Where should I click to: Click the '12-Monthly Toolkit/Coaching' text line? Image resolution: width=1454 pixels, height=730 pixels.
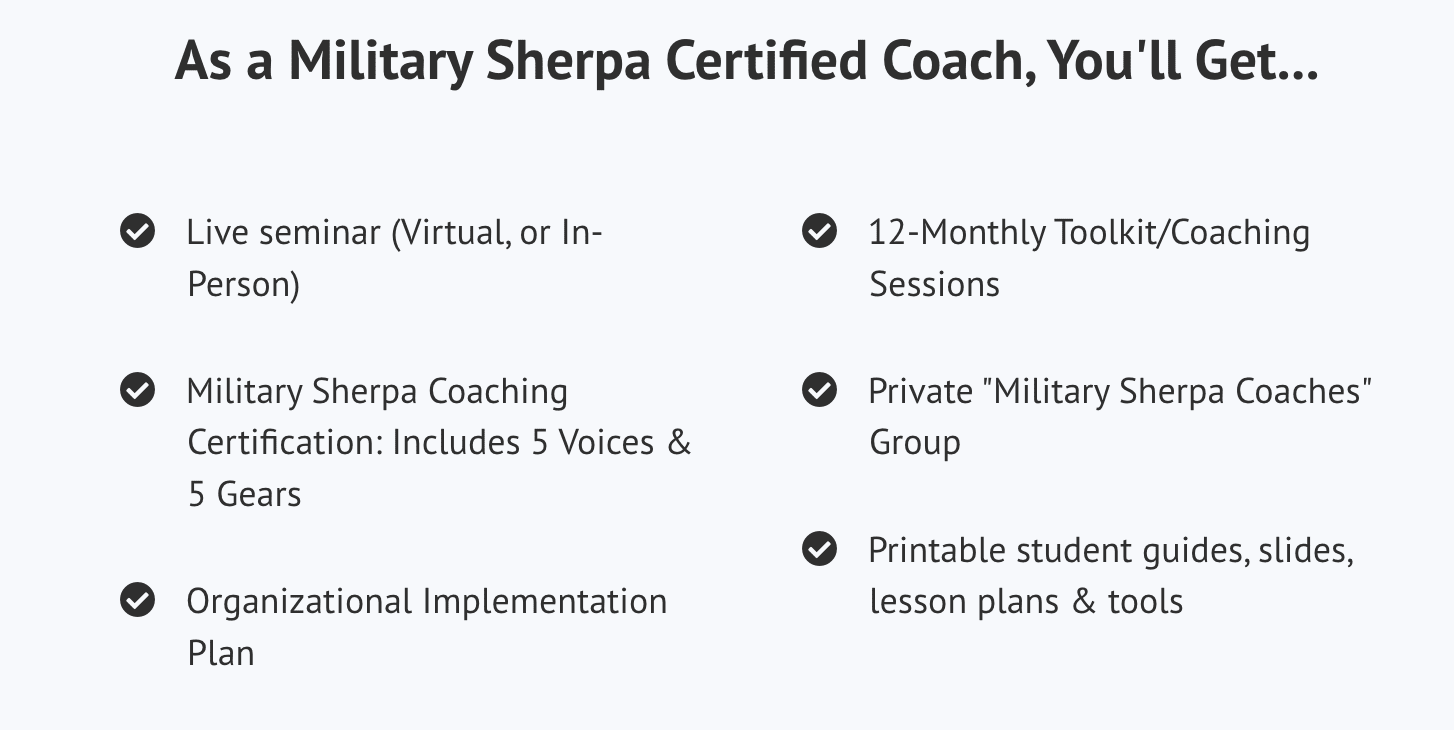[x=1089, y=233]
